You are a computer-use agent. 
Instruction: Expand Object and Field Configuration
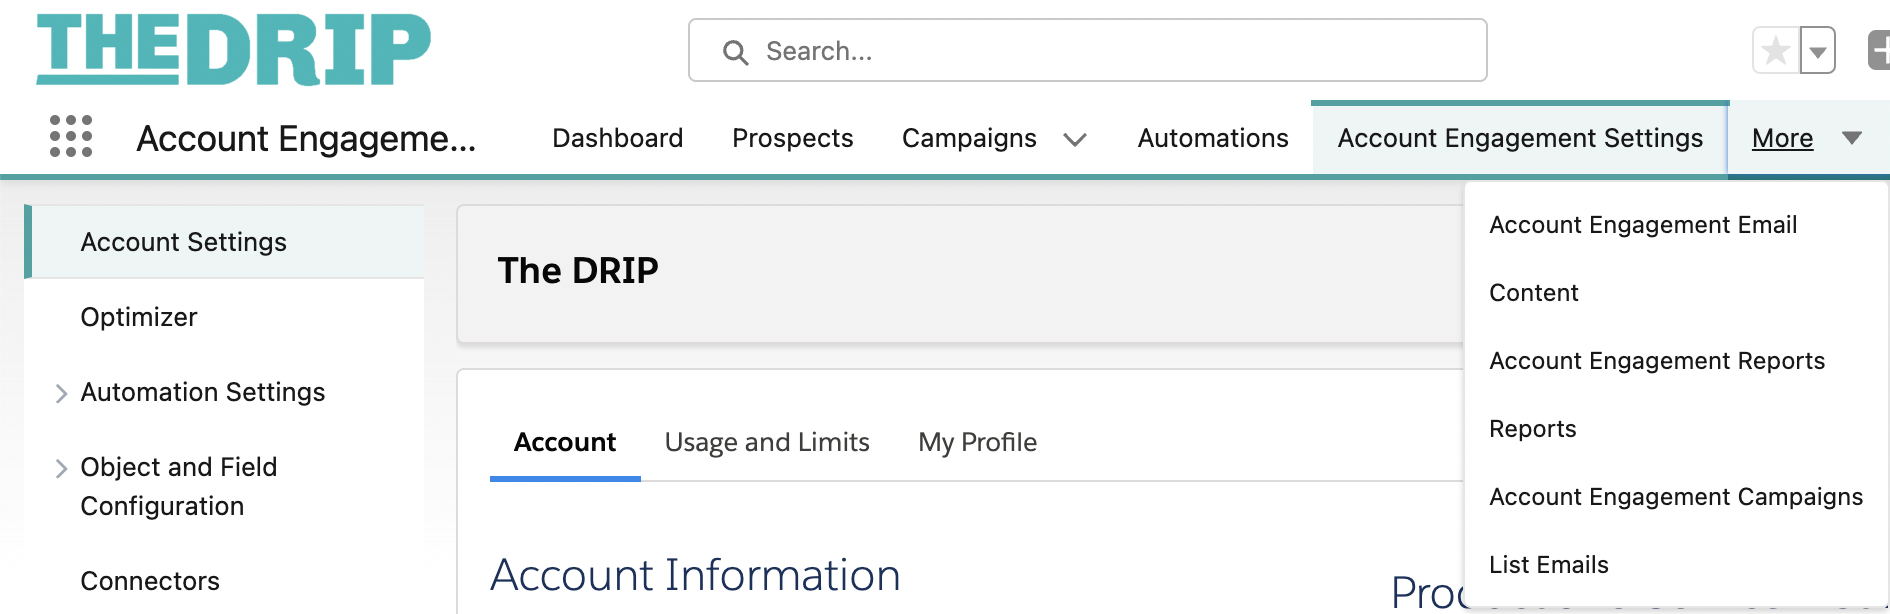pyautogui.click(x=61, y=468)
